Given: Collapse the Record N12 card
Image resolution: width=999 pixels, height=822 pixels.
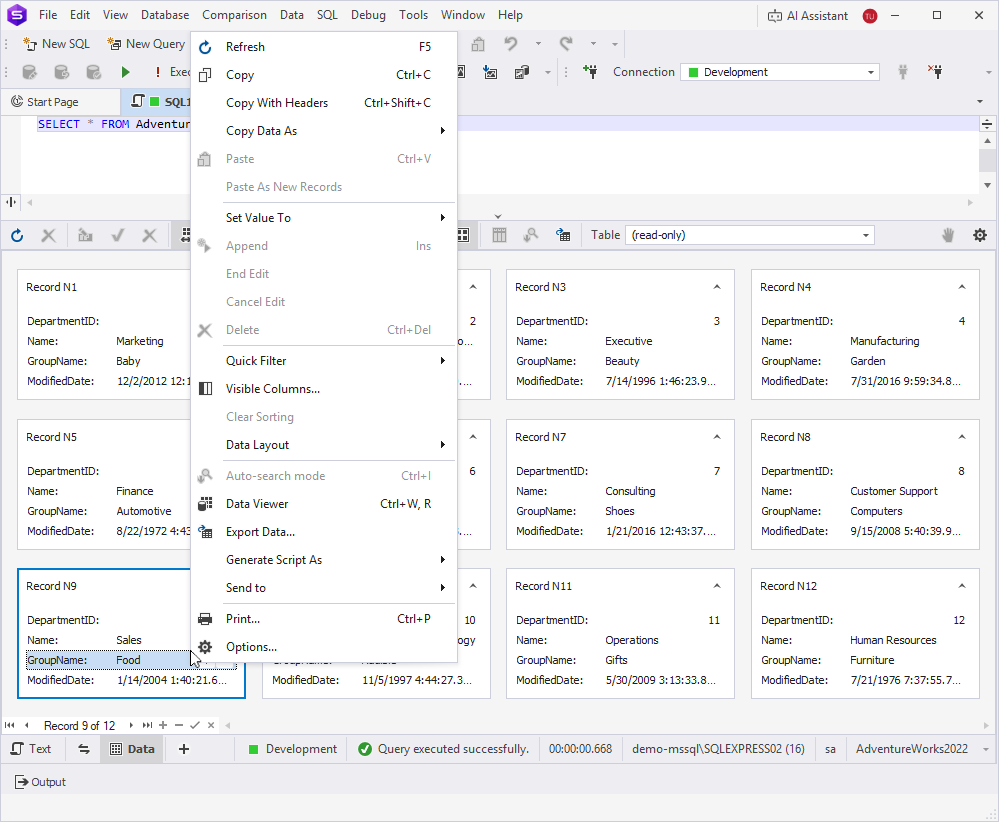Looking at the screenshot, I should [x=962, y=586].
